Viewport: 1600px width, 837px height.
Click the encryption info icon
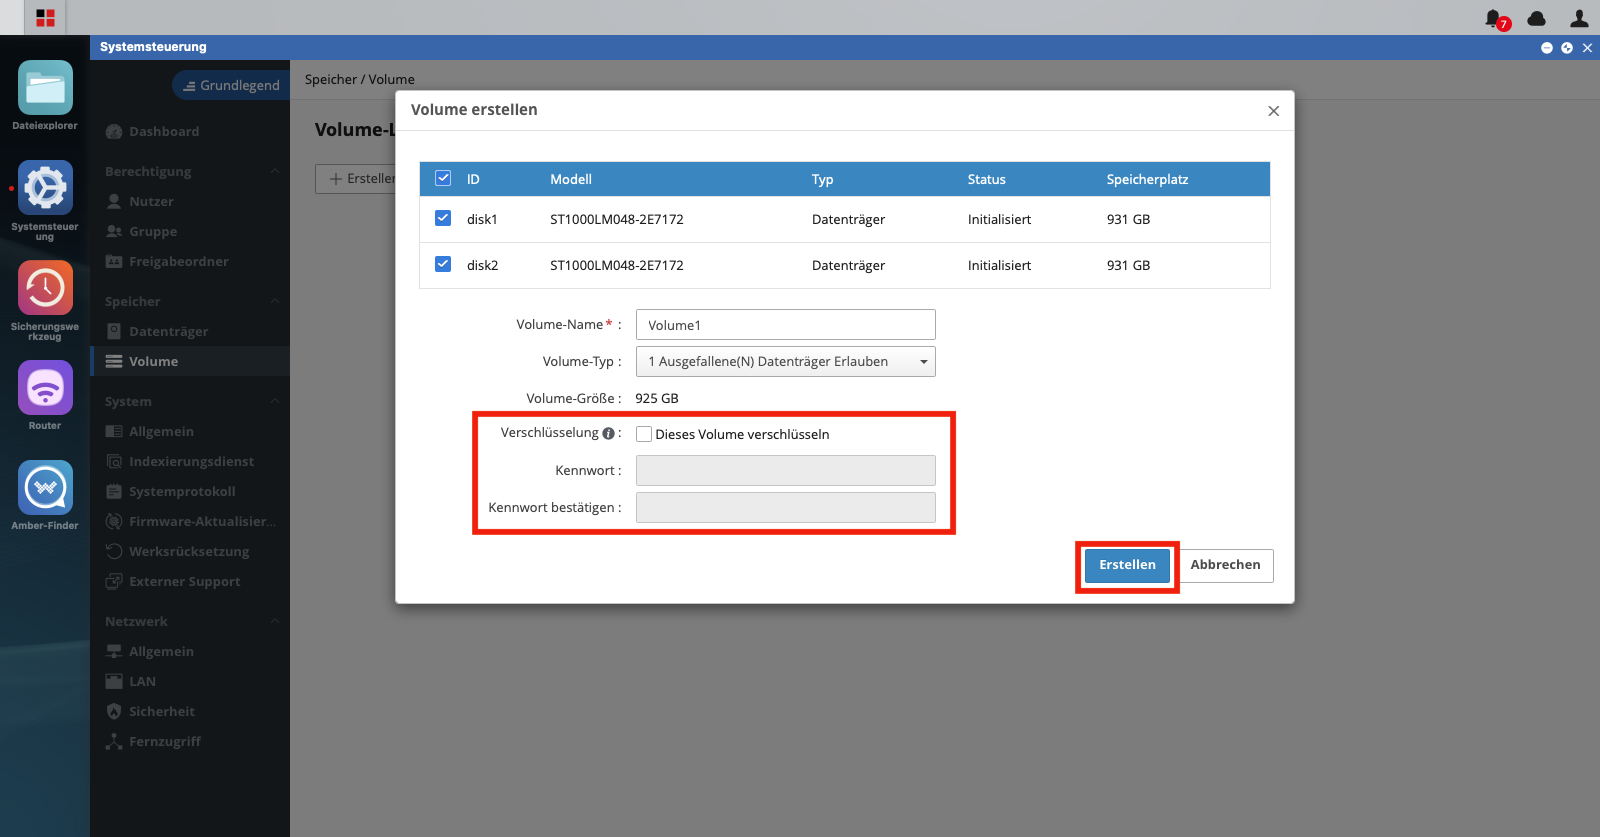(x=608, y=433)
